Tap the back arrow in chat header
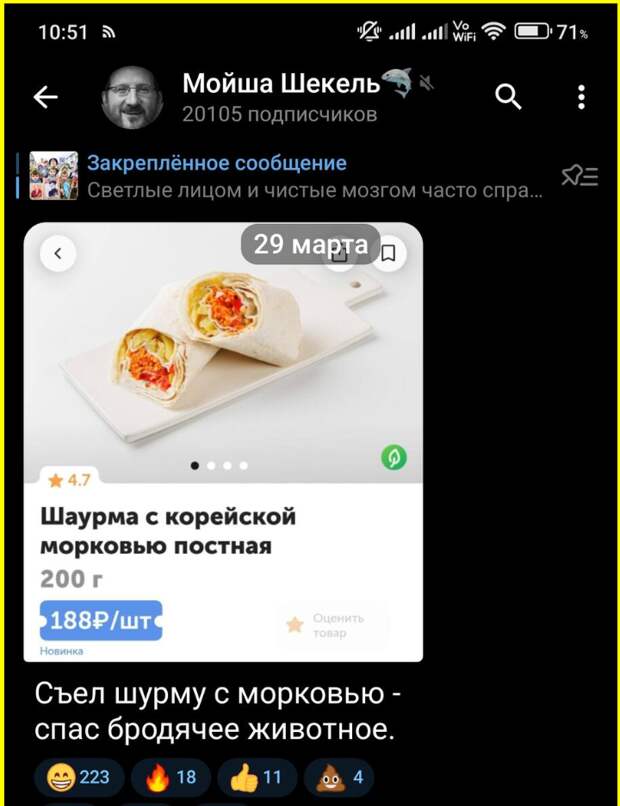 tap(45, 97)
